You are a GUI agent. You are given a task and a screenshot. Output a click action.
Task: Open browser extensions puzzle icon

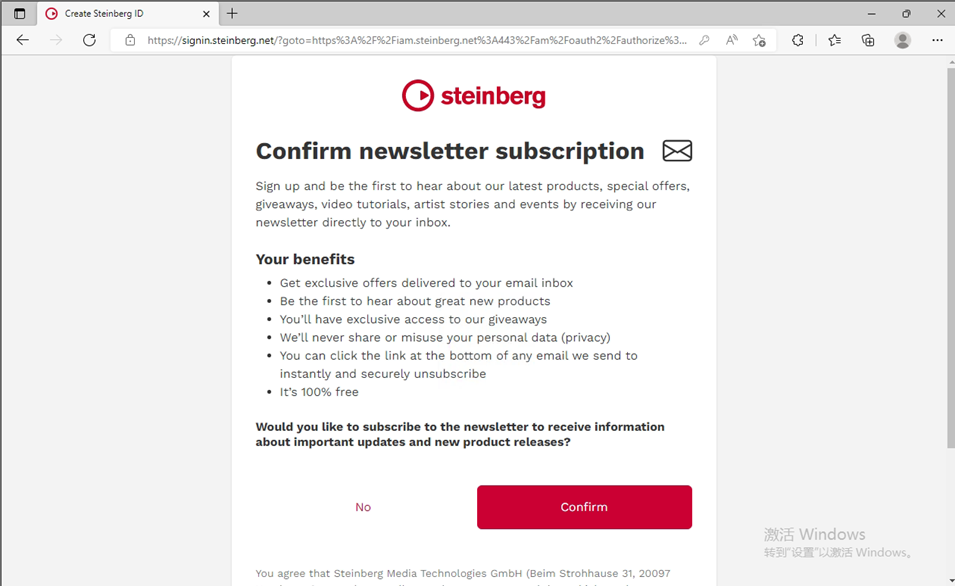797,40
